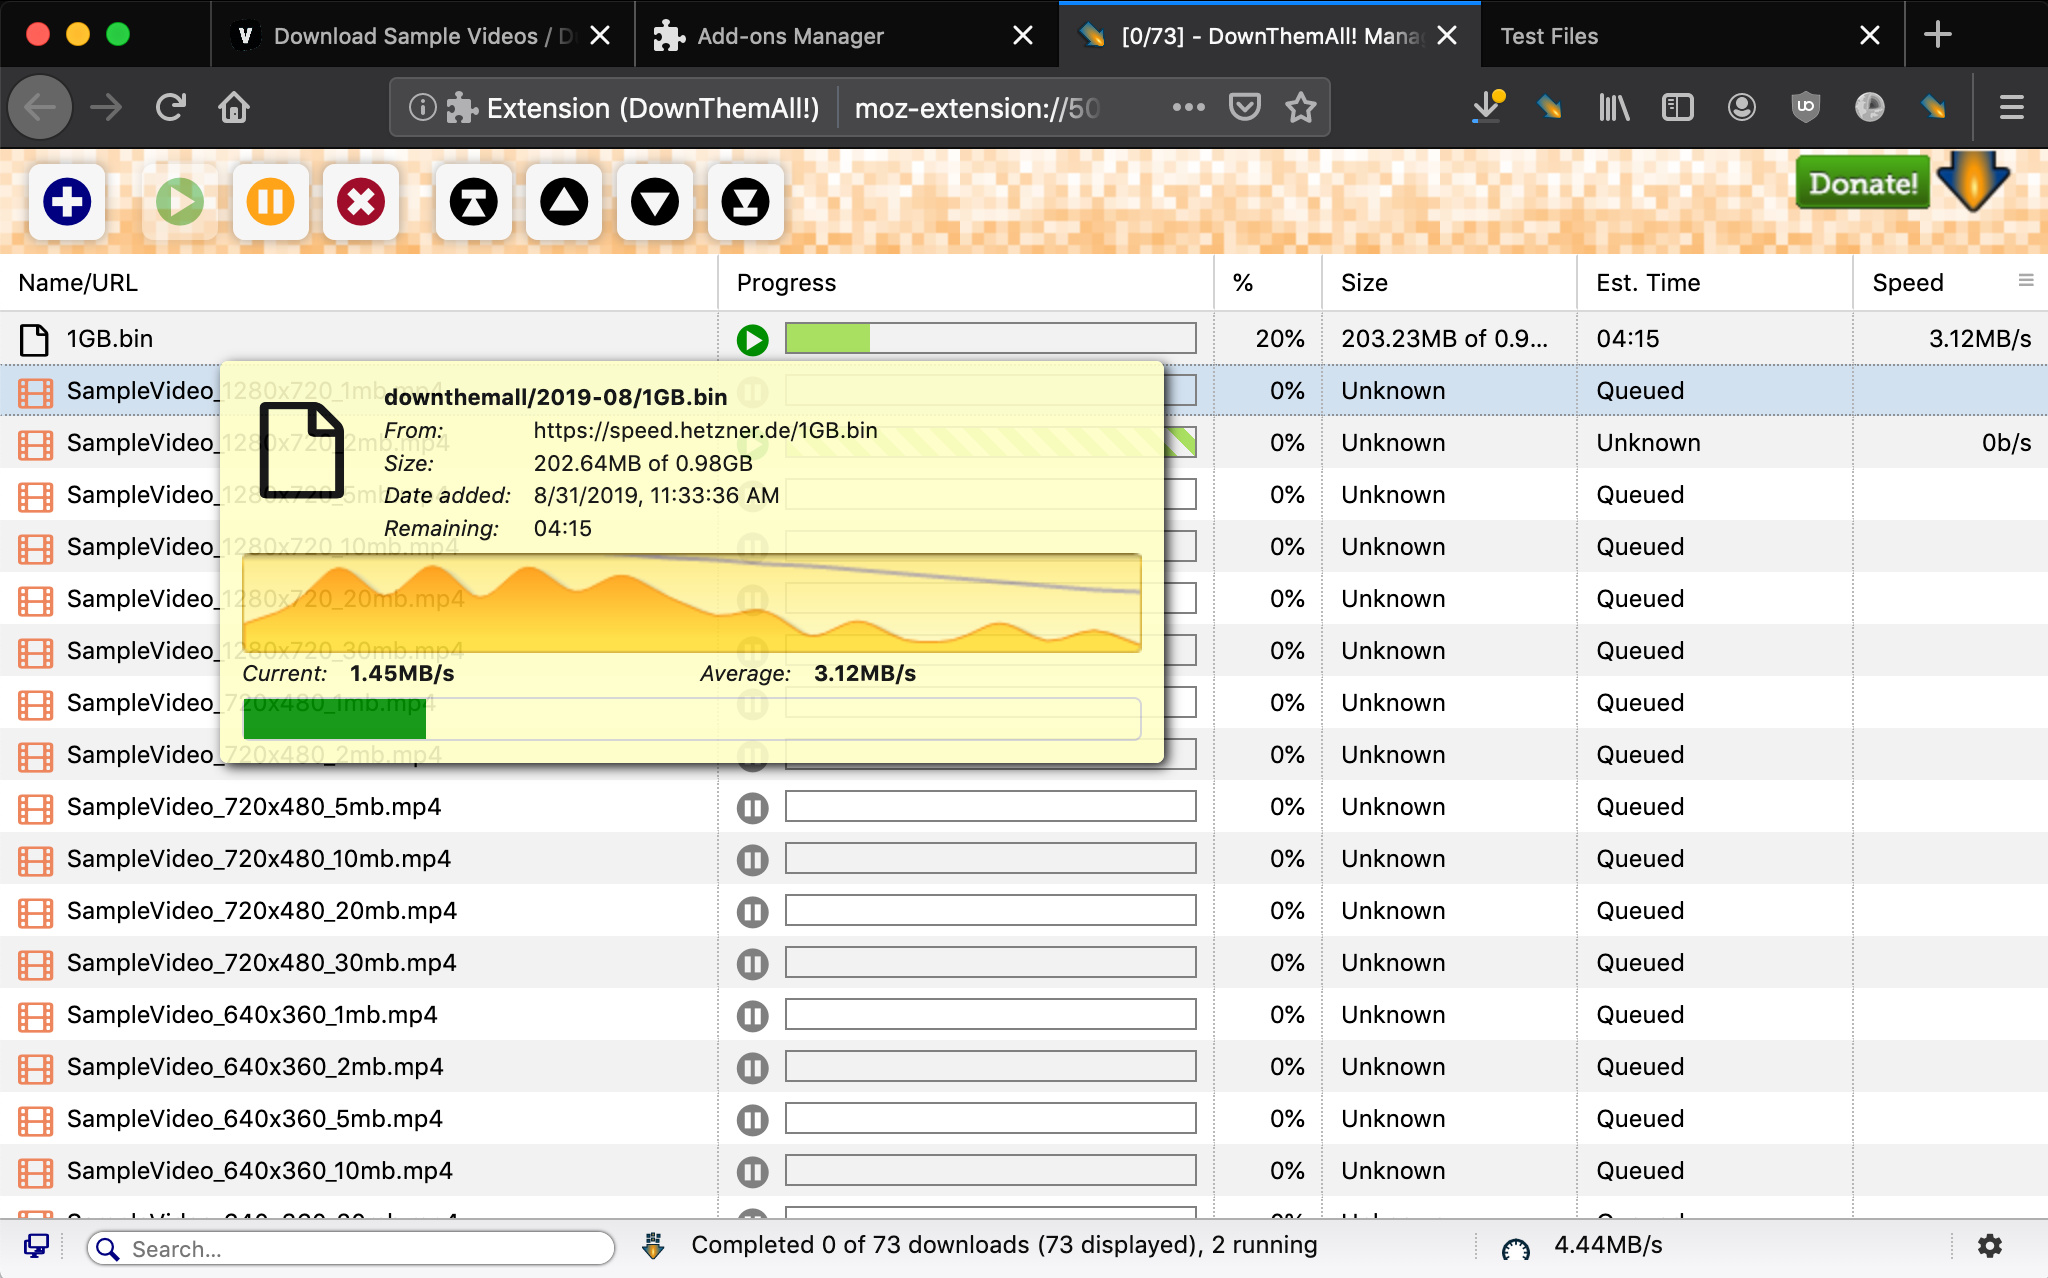Screen dimensions: 2048x1278
Task: Click the moz-extension URL address field
Action: pyautogui.click(x=977, y=108)
